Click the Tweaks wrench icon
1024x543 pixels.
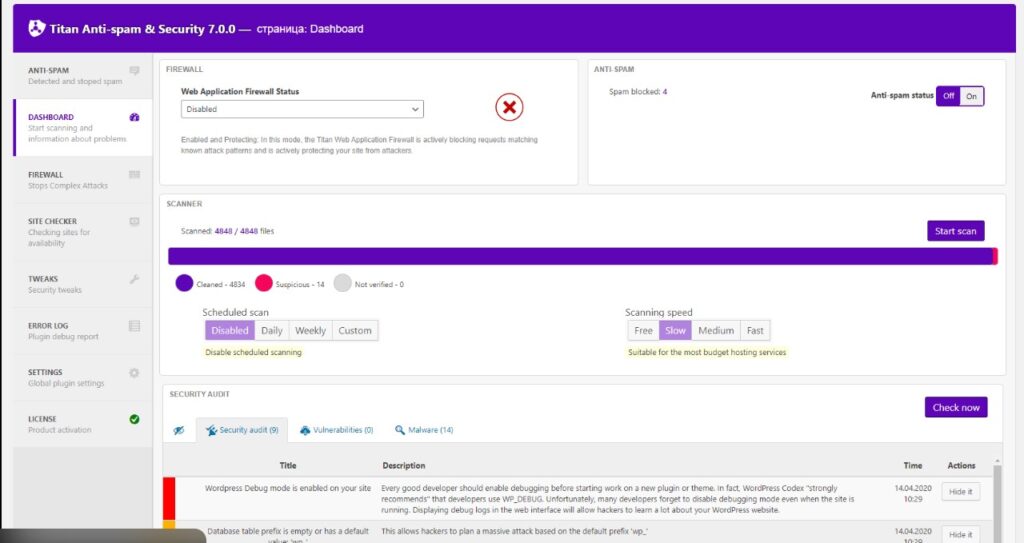click(x=134, y=279)
